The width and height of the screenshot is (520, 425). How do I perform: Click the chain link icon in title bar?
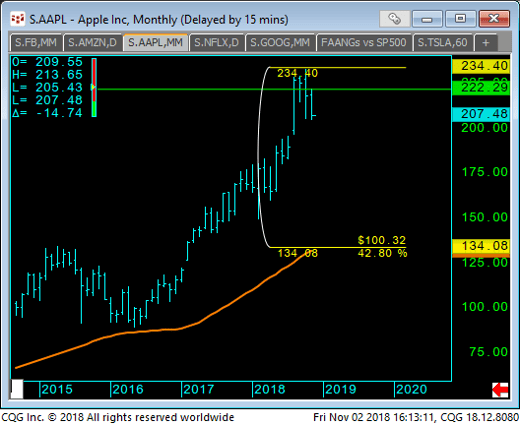394,19
